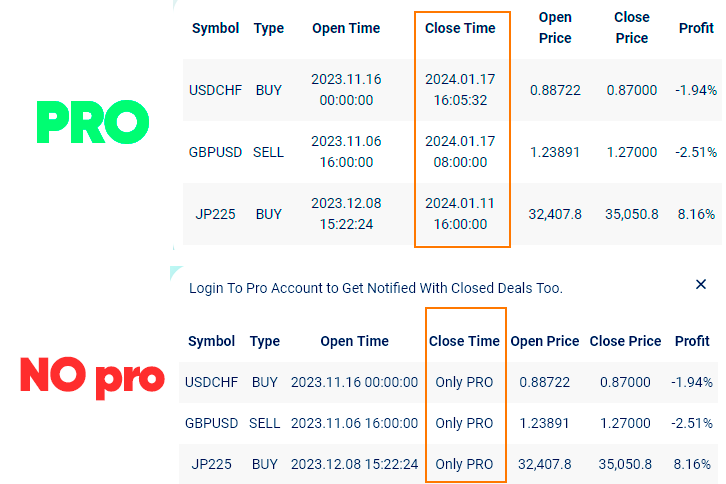Click the Close Time header in the lower table
This screenshot has height=484, width=726.
pyautogui.click(x=464, y=341)
